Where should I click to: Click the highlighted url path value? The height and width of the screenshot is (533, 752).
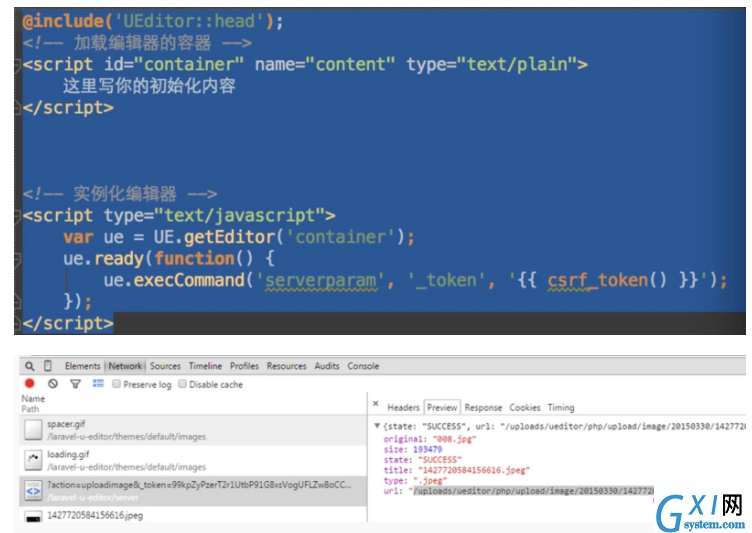533,491
